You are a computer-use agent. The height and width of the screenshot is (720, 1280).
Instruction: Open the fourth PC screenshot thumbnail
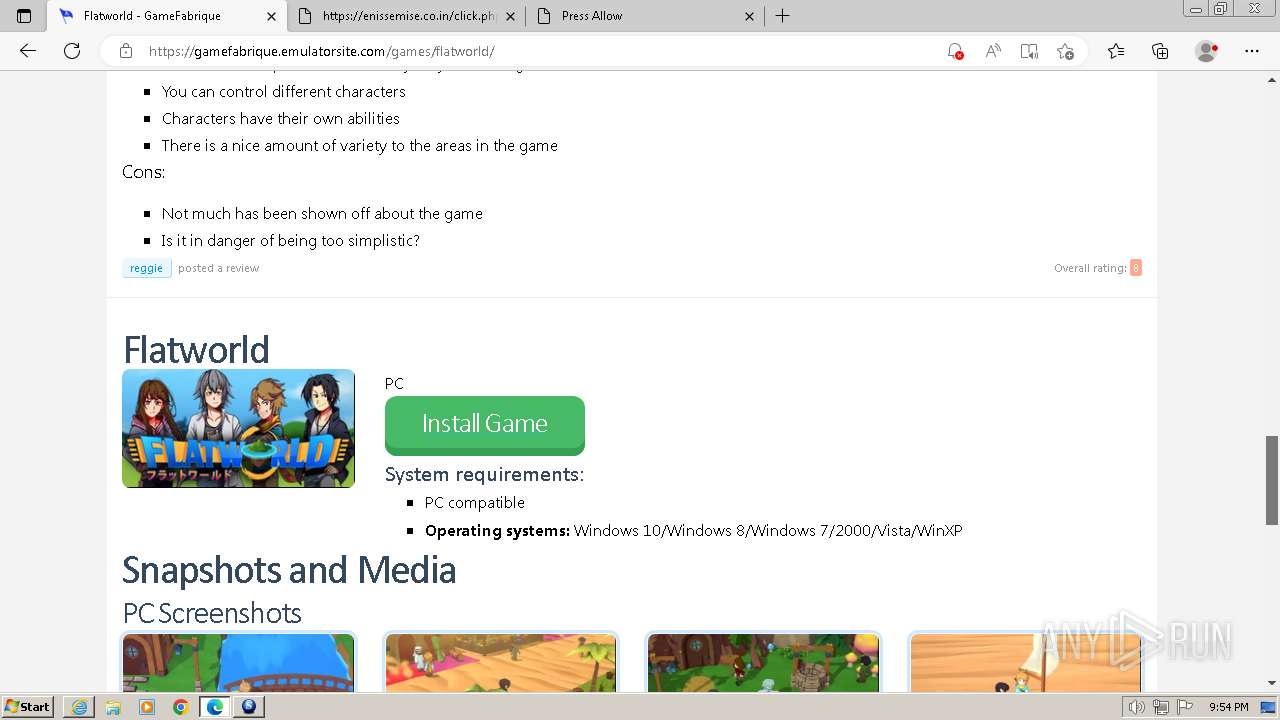click(x=1025, y=662)
